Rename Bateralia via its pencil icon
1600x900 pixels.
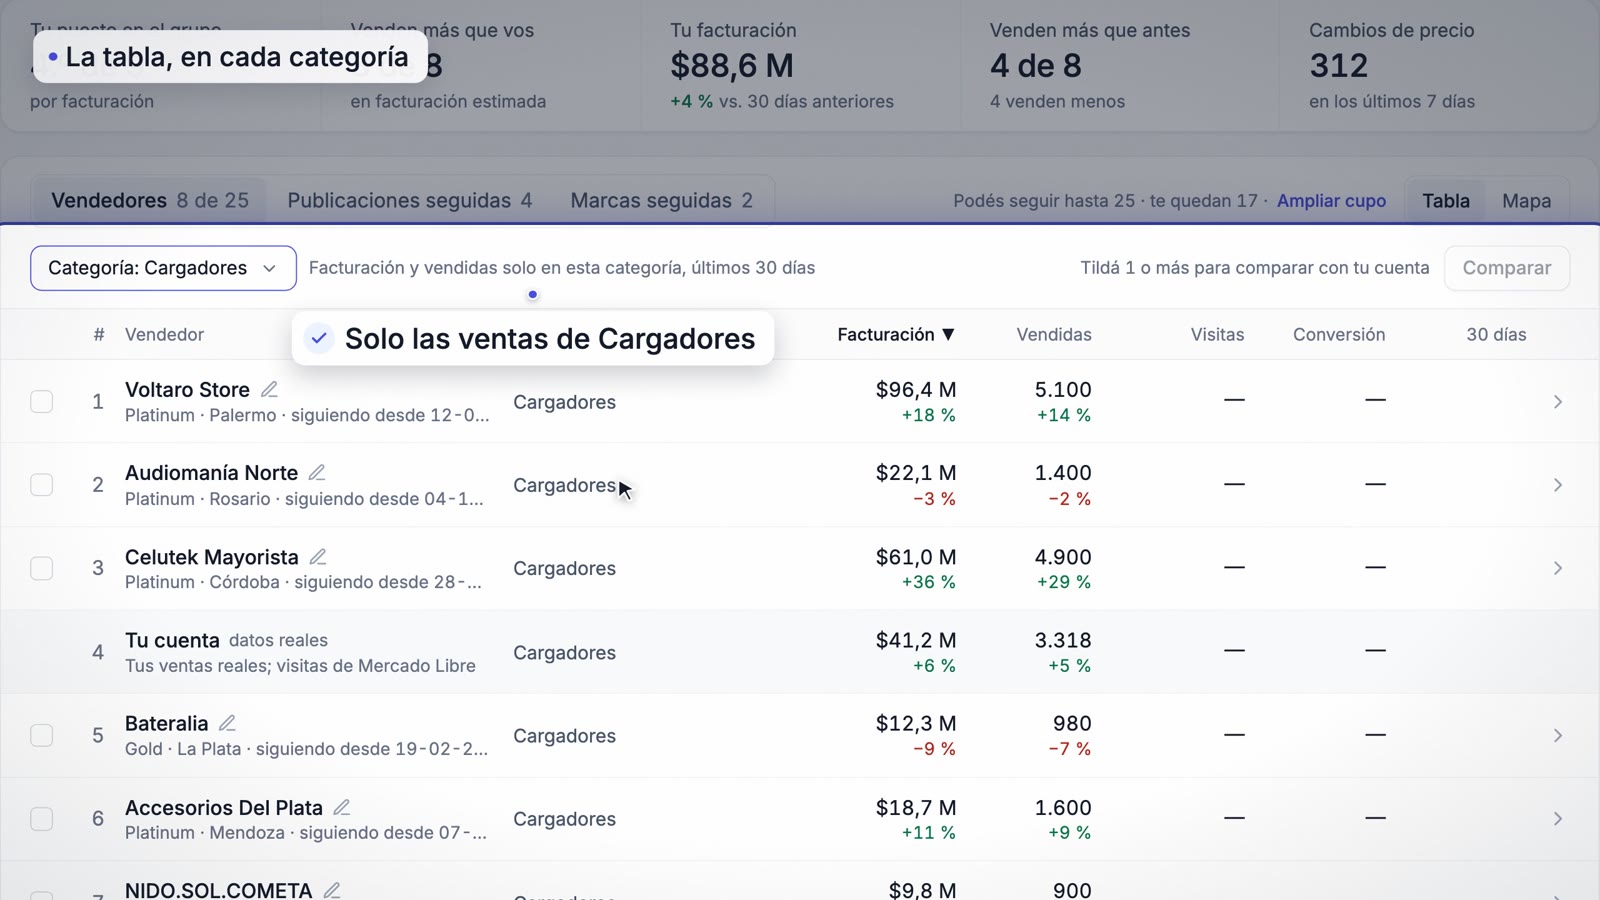(227, 723)
